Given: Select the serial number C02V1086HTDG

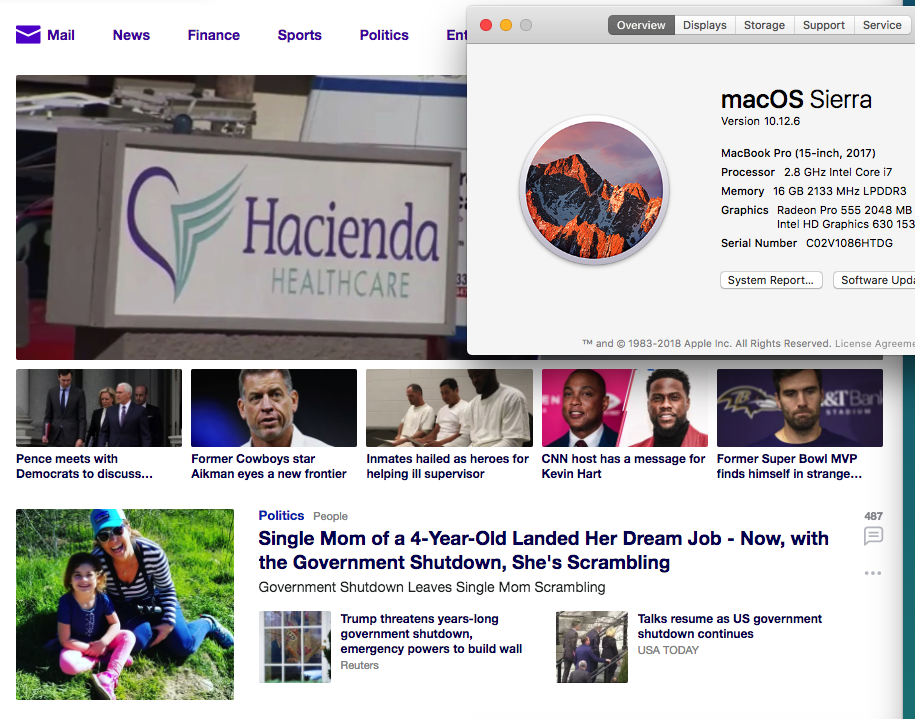Looking at the screenshot, I should (x=849, y=243).
